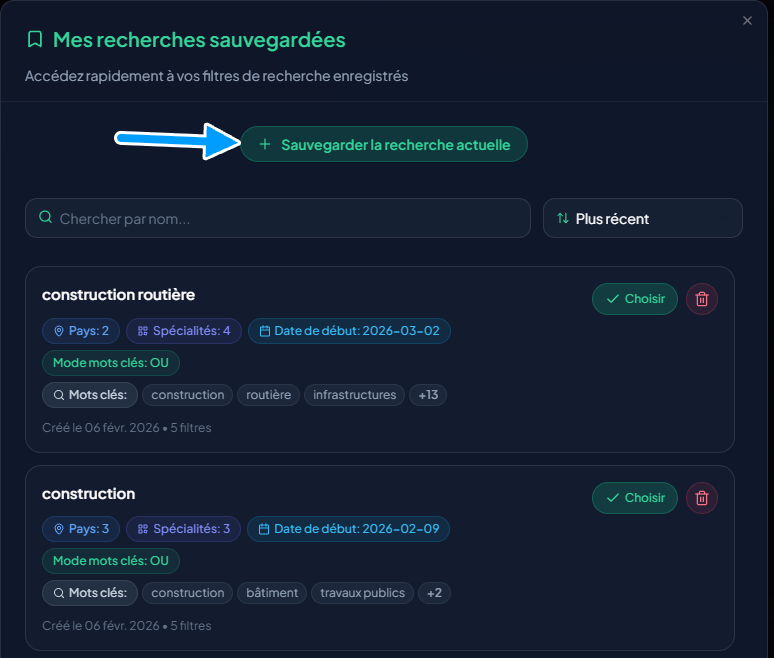The width and height of the screenshot is (774, 658).
Task: Close the saved searches dialog
Action: (x=747, y=21)
